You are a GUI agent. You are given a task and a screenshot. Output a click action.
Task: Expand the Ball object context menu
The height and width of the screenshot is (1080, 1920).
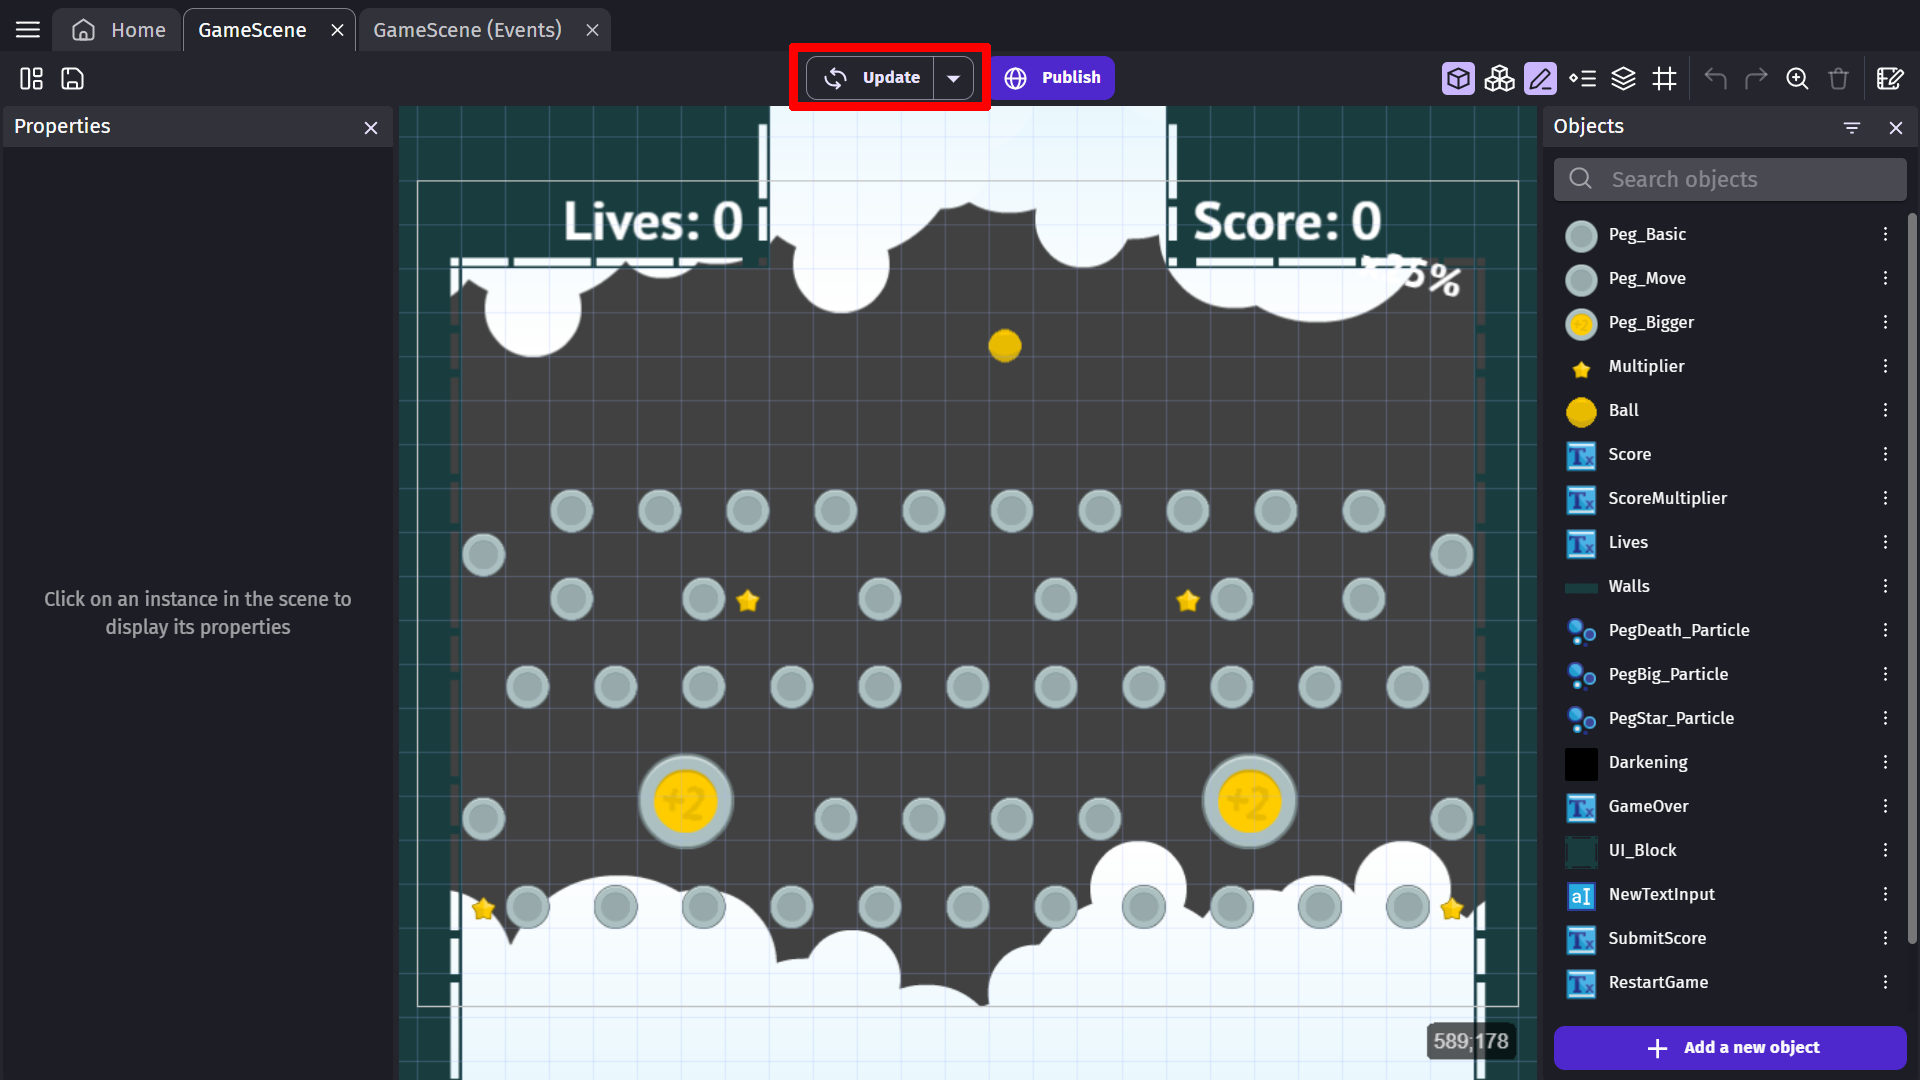click(1886, 410)
